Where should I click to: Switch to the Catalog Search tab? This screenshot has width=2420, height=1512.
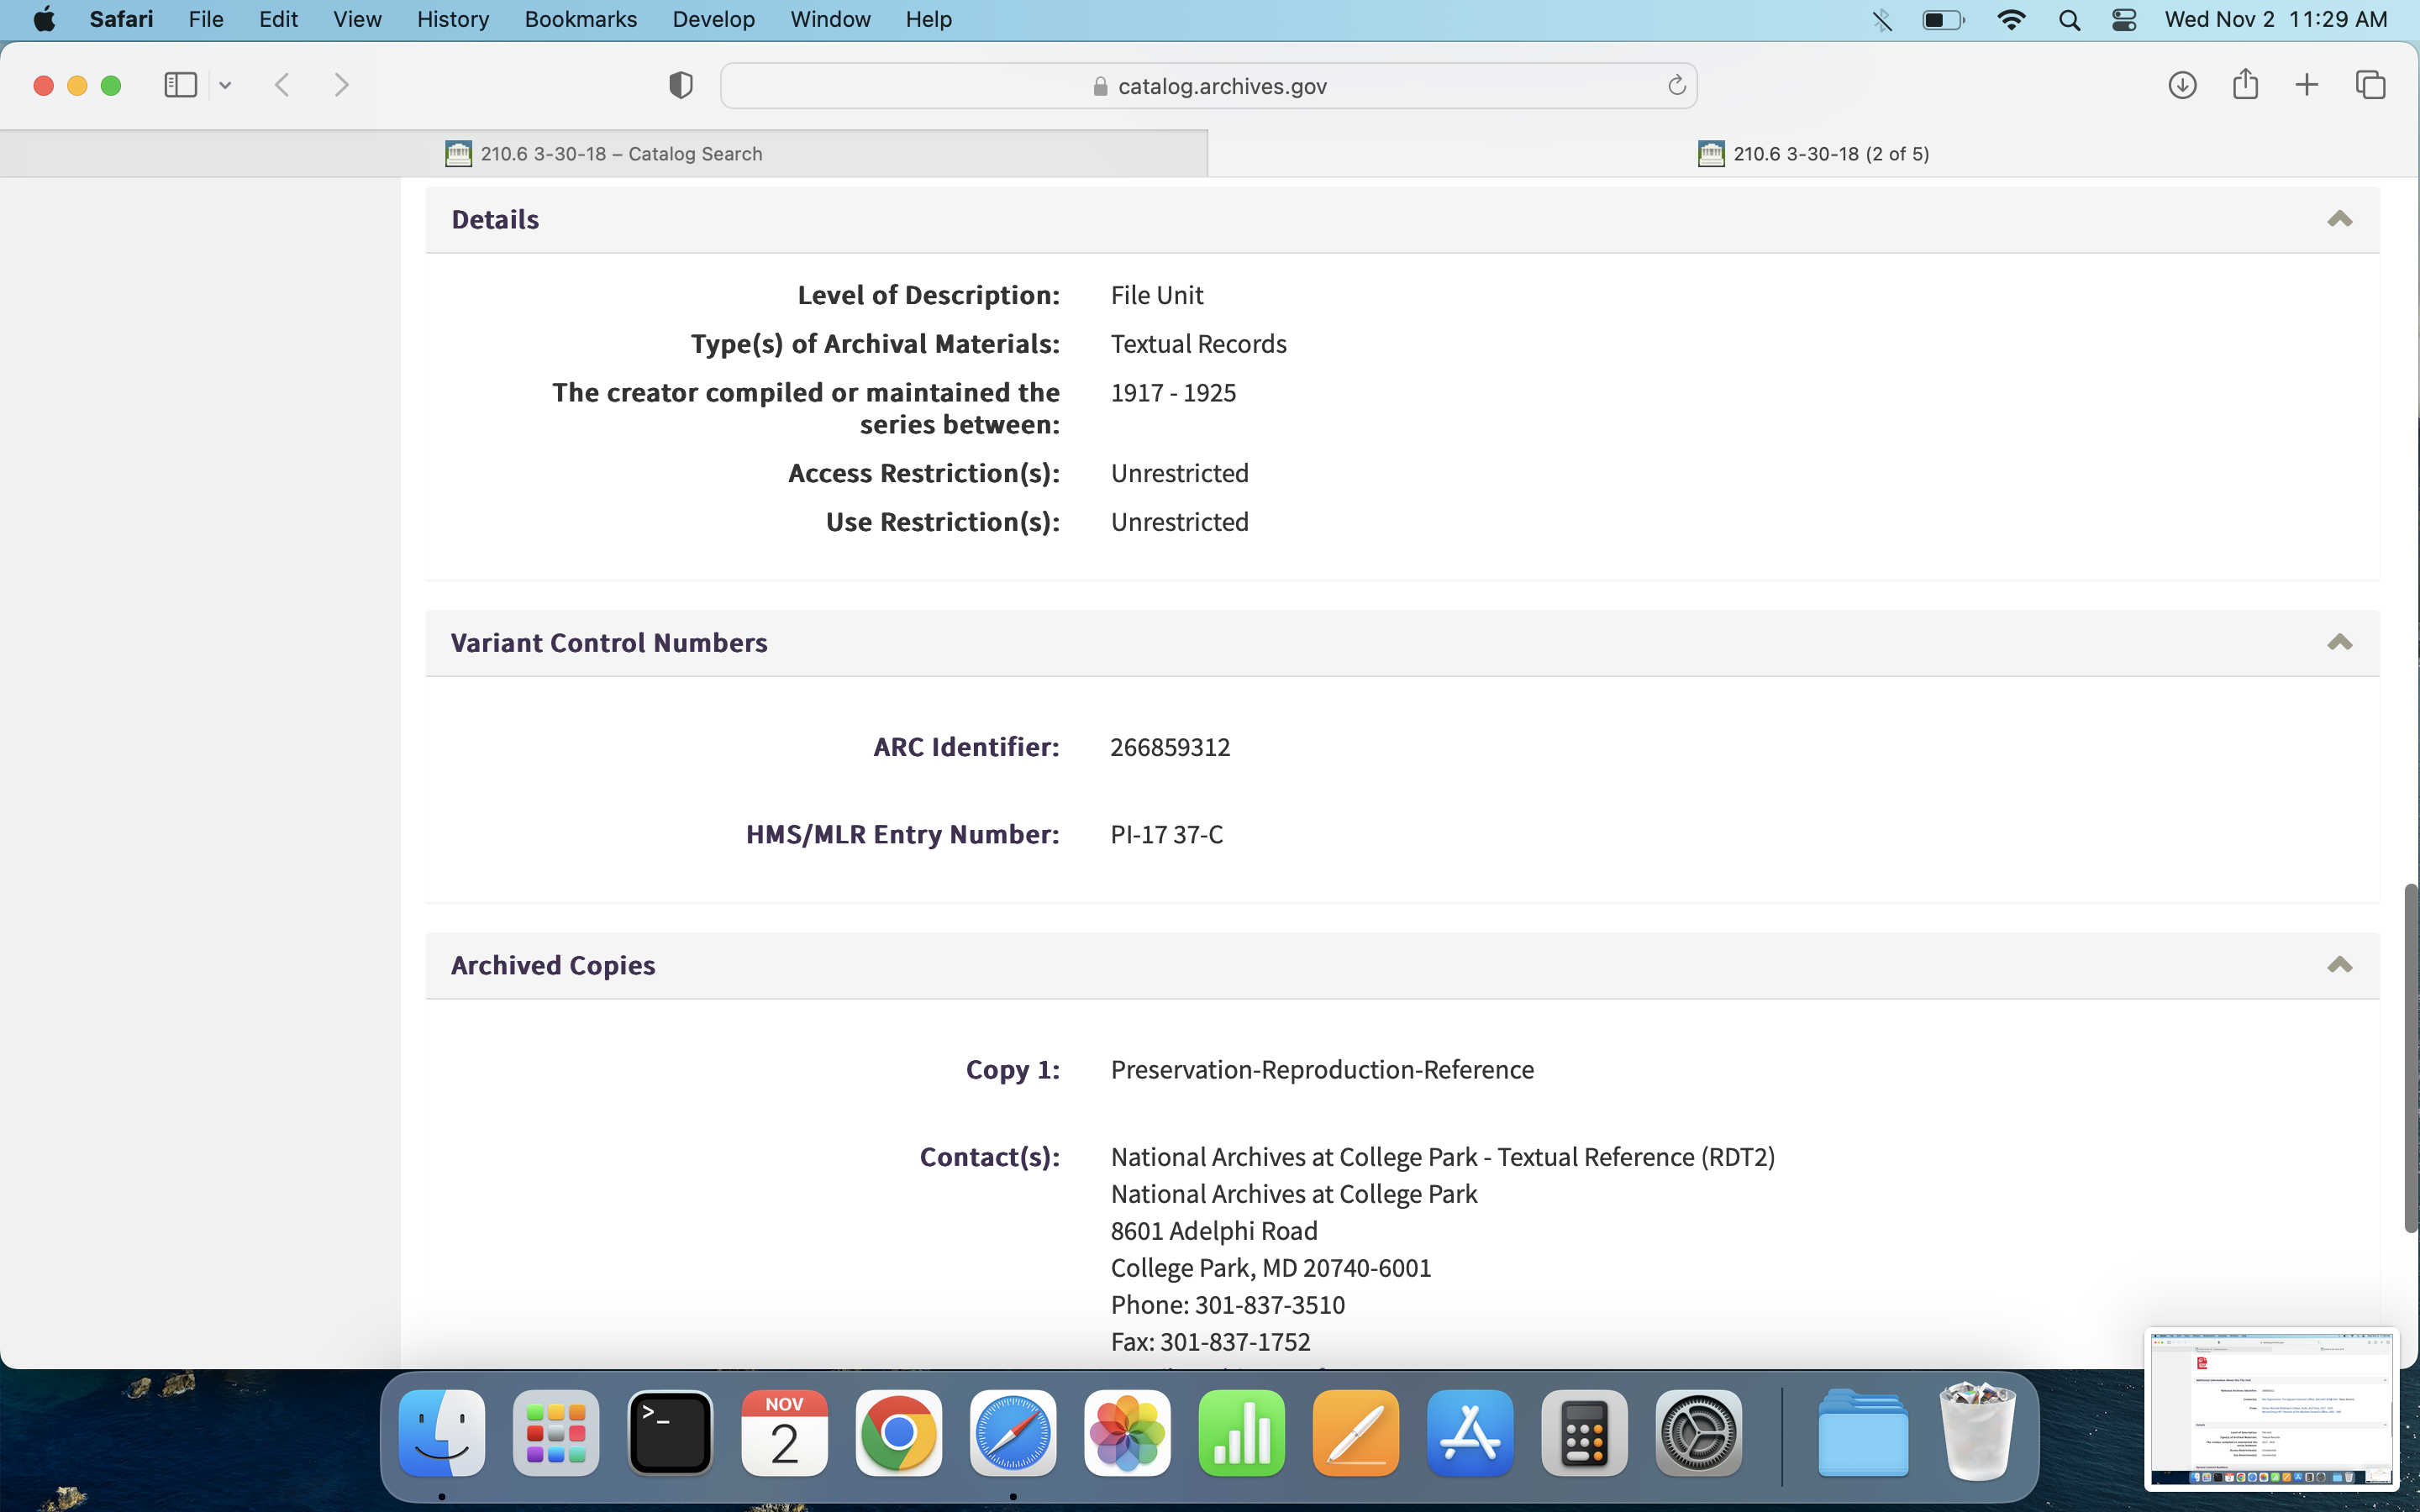pyautogui.click(x=604, y=154)
